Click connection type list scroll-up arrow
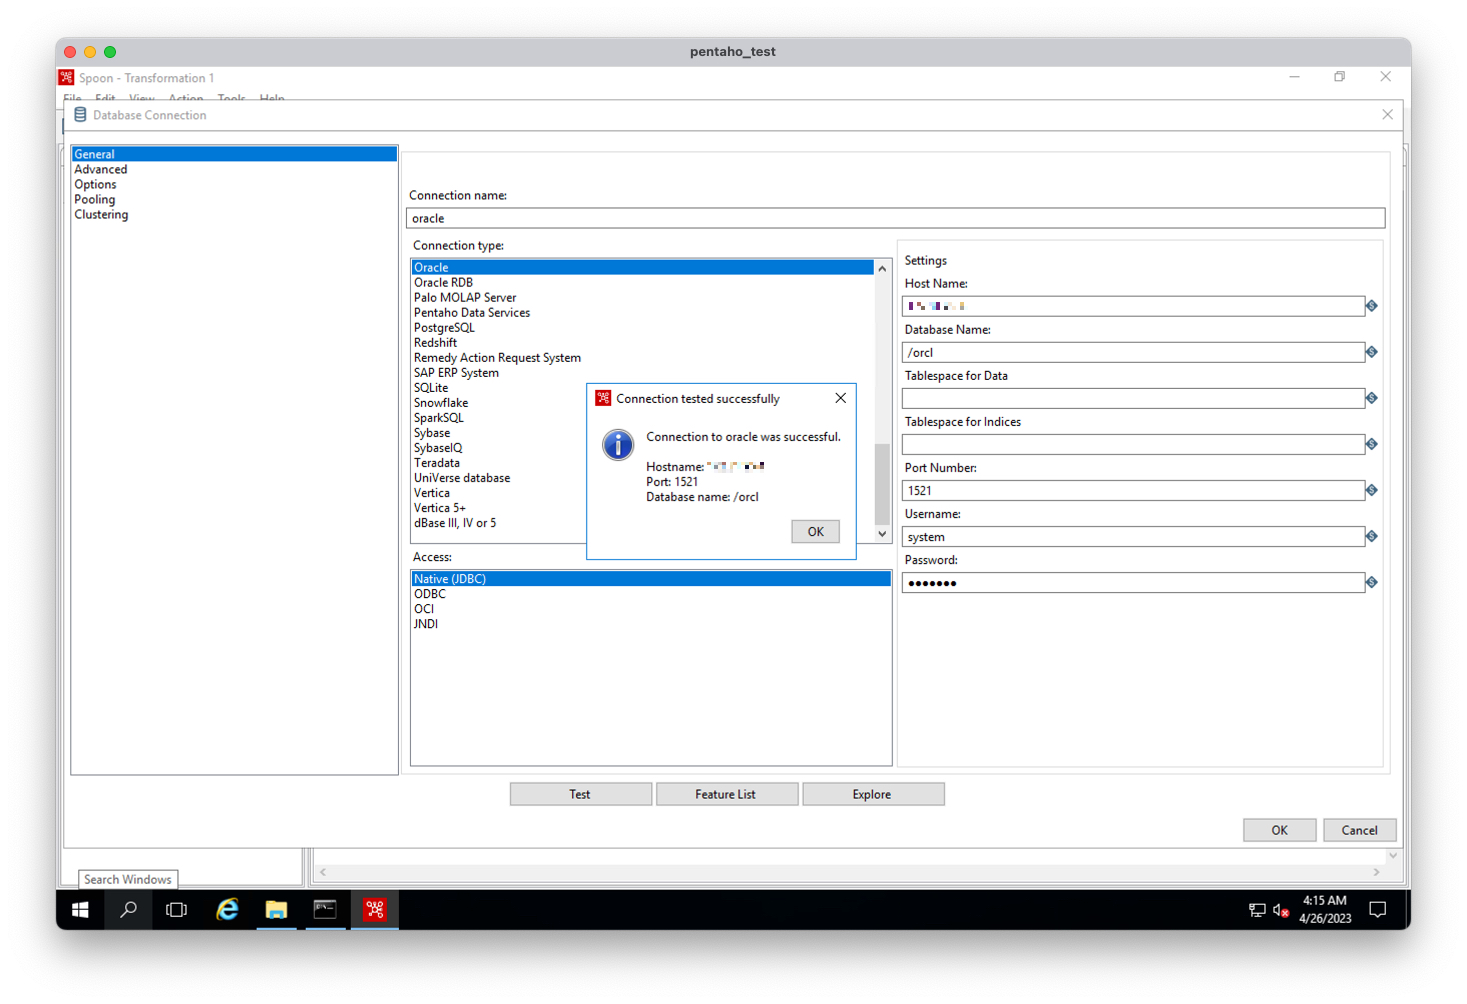1467x1004 pixels. pos(882,268)
